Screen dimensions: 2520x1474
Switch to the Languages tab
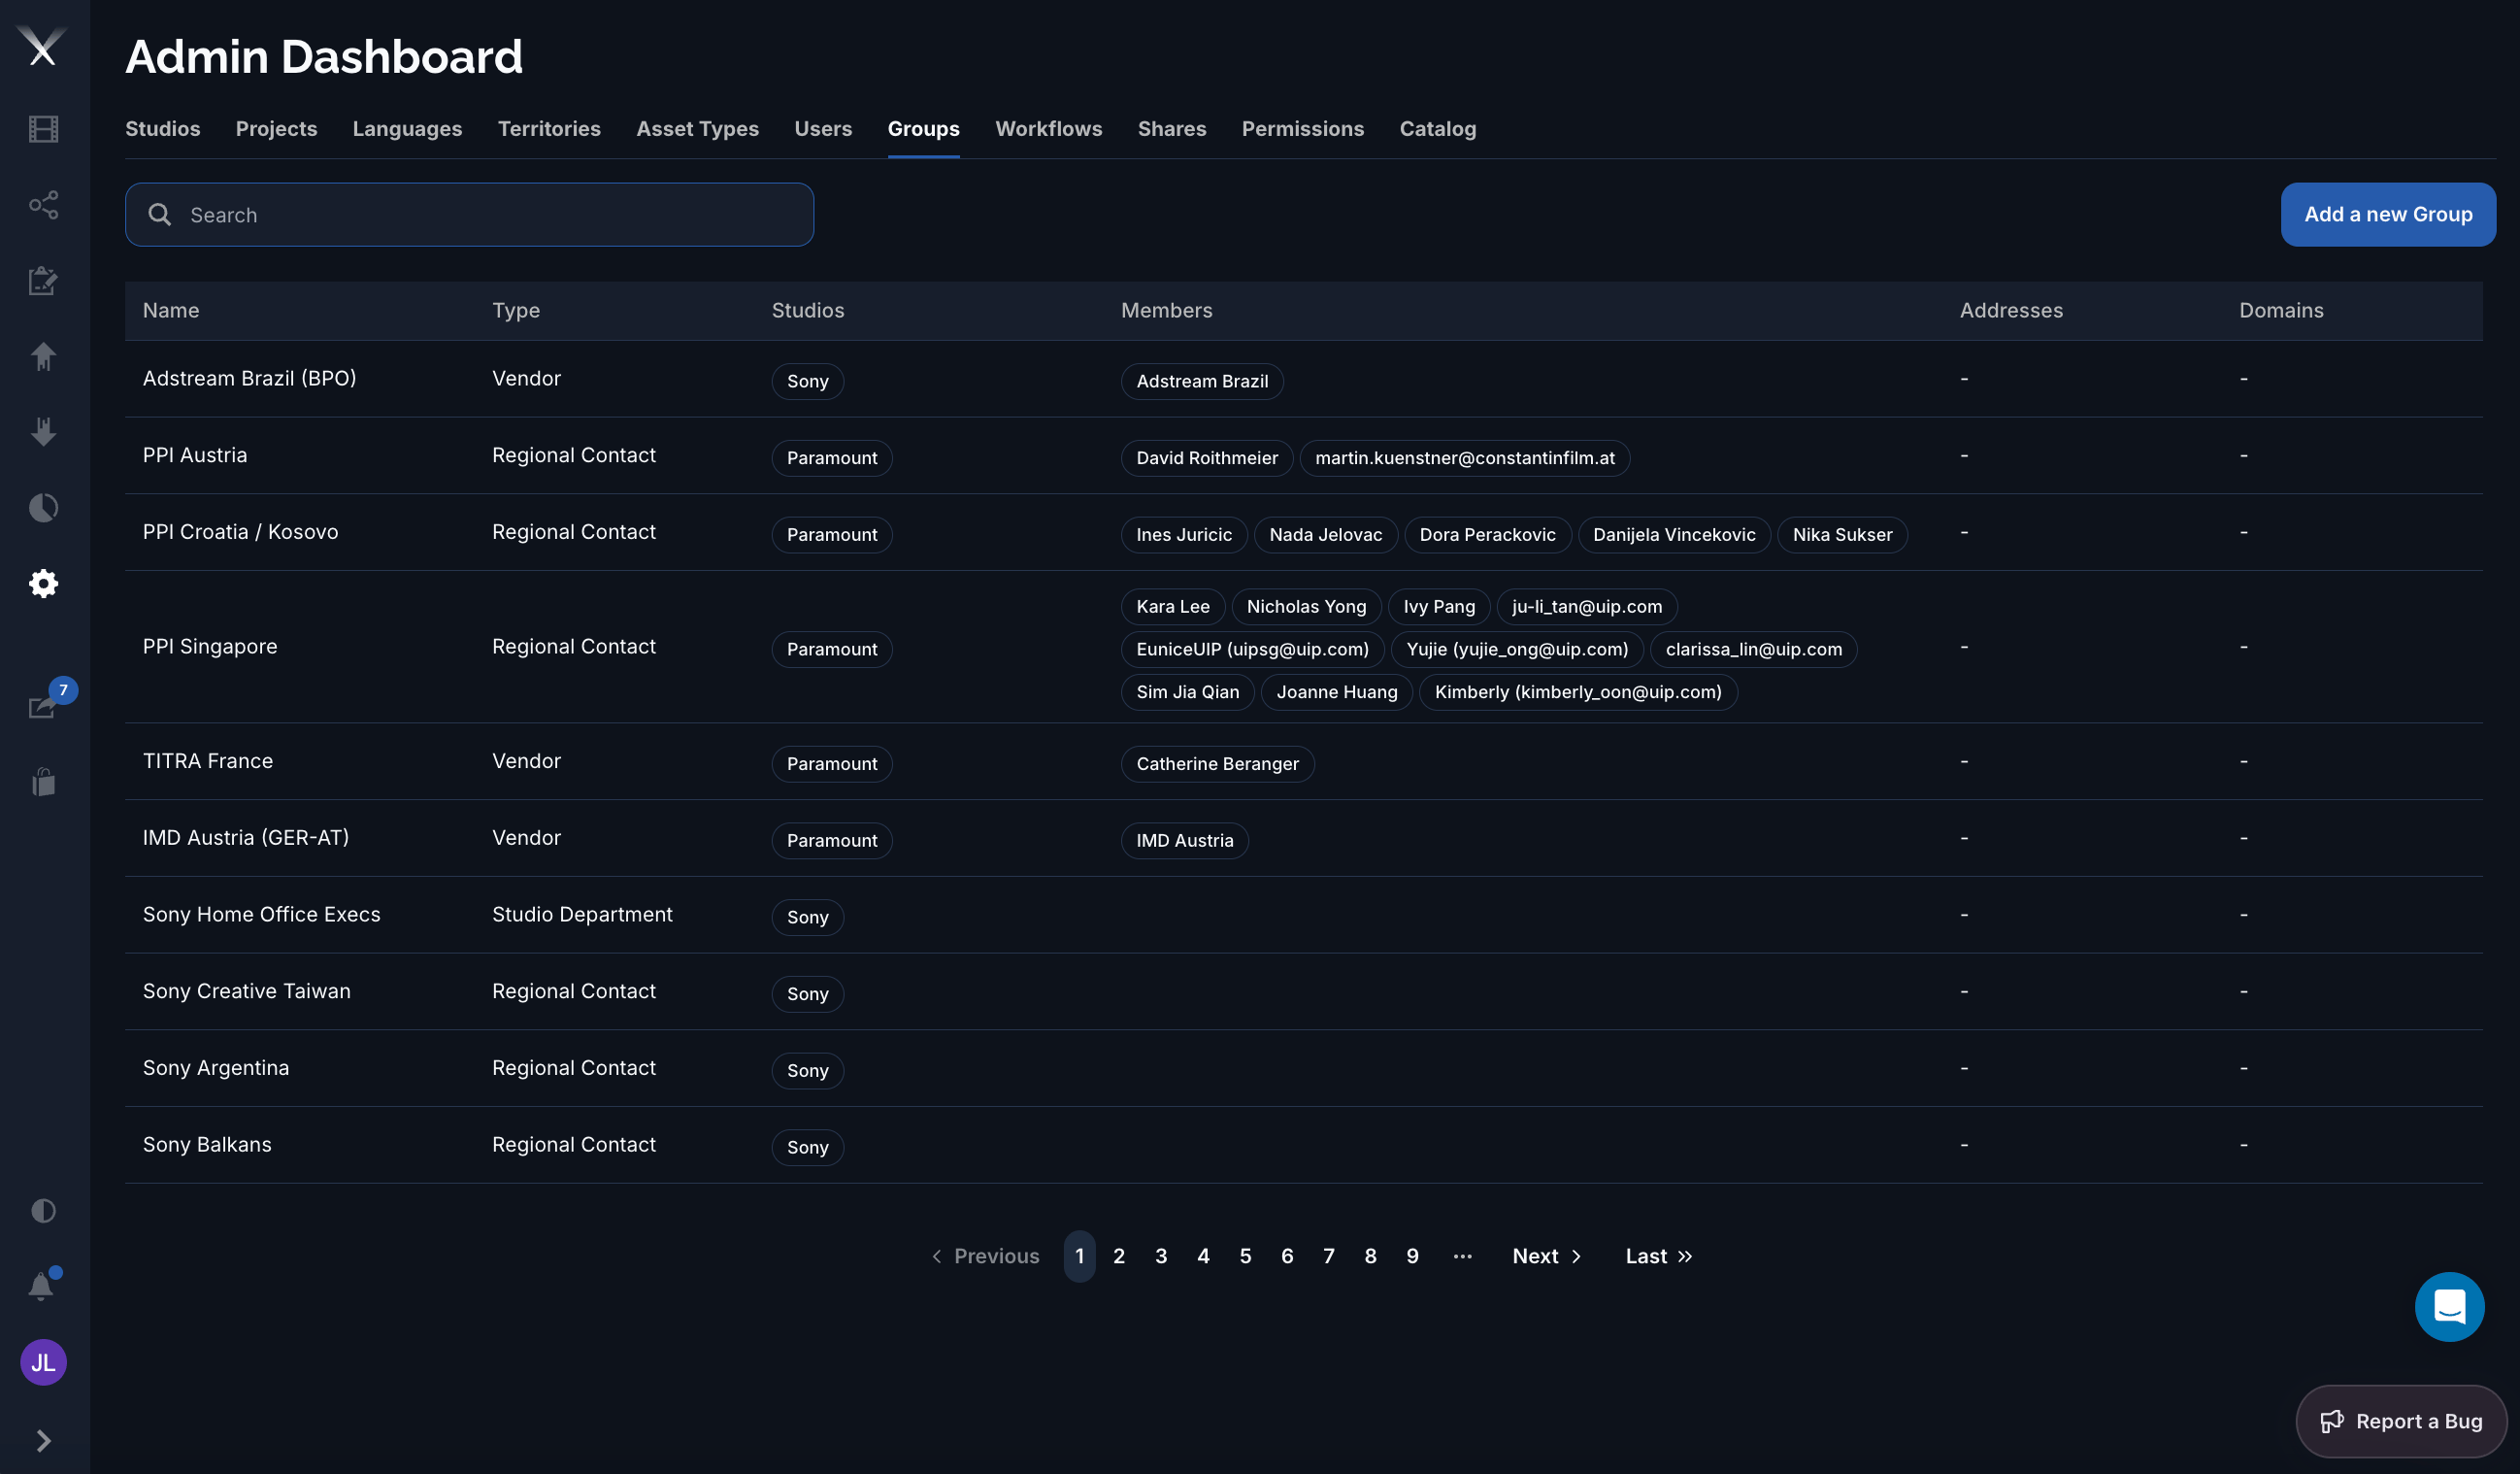coord(407,128)
